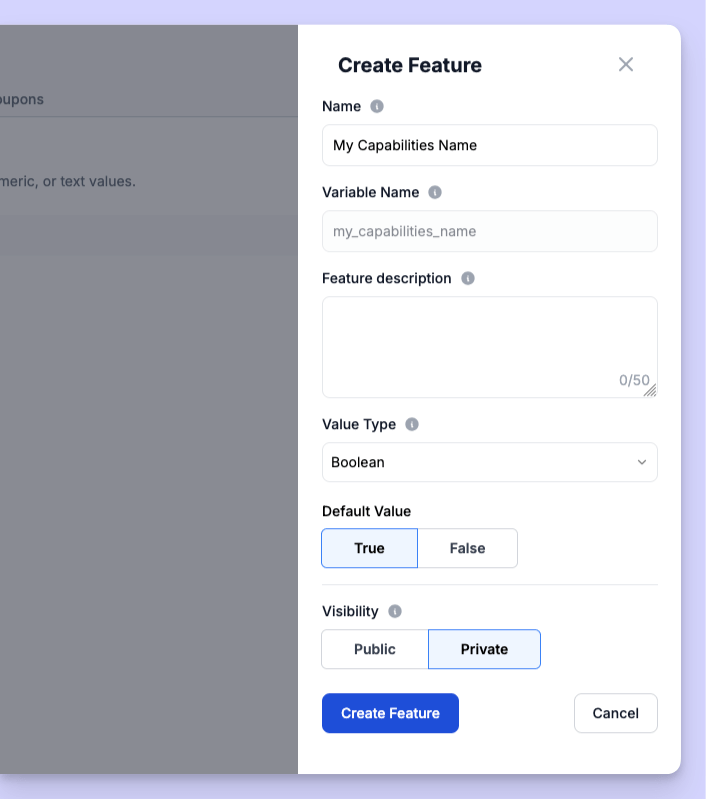Cancel feature creation
The width and height of the screenshot is (706, 799).
click(616, 713)
